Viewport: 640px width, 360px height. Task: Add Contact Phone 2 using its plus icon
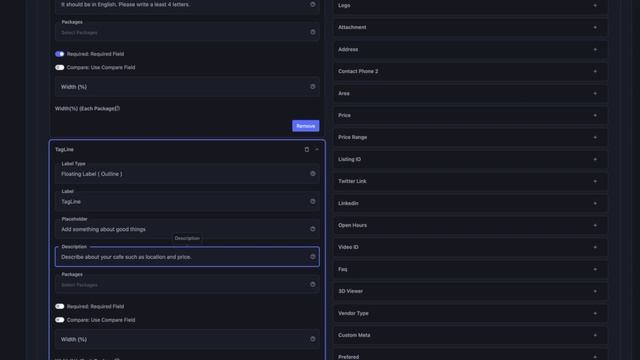click(595, 71)
